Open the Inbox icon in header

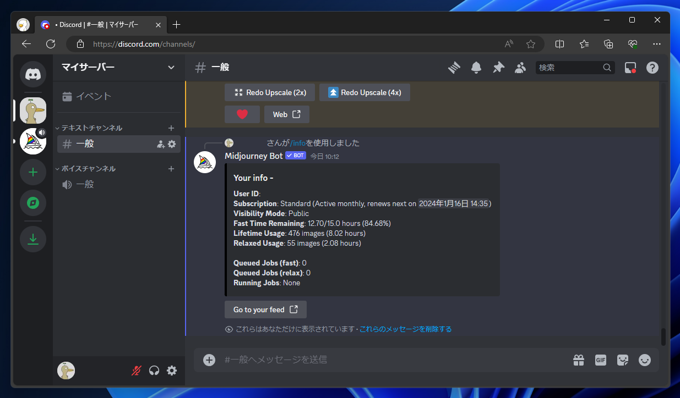click(x=630, y=68)
